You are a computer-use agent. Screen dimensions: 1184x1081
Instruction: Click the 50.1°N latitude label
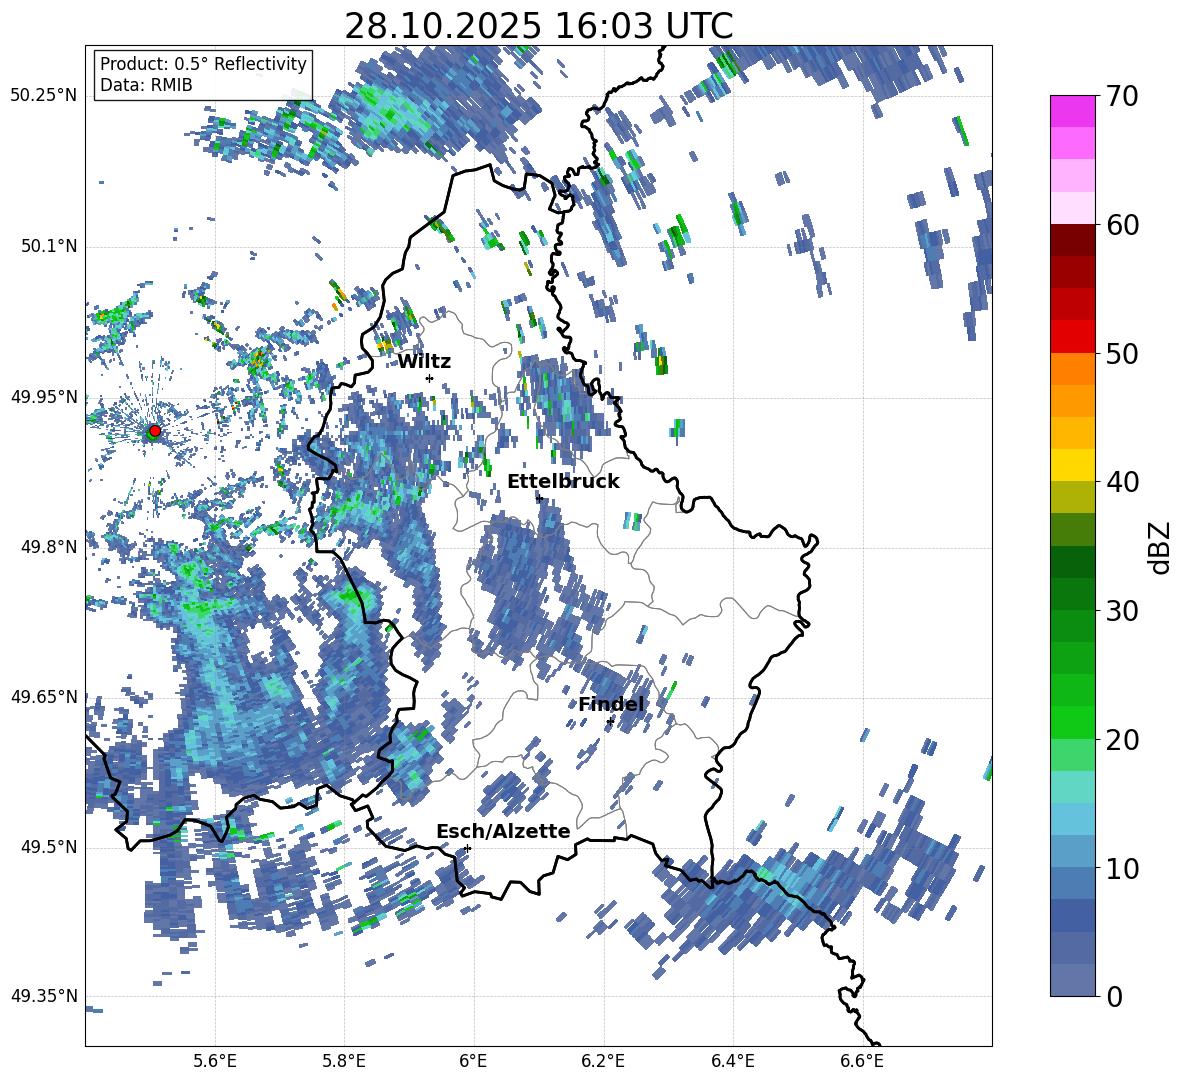49,246
